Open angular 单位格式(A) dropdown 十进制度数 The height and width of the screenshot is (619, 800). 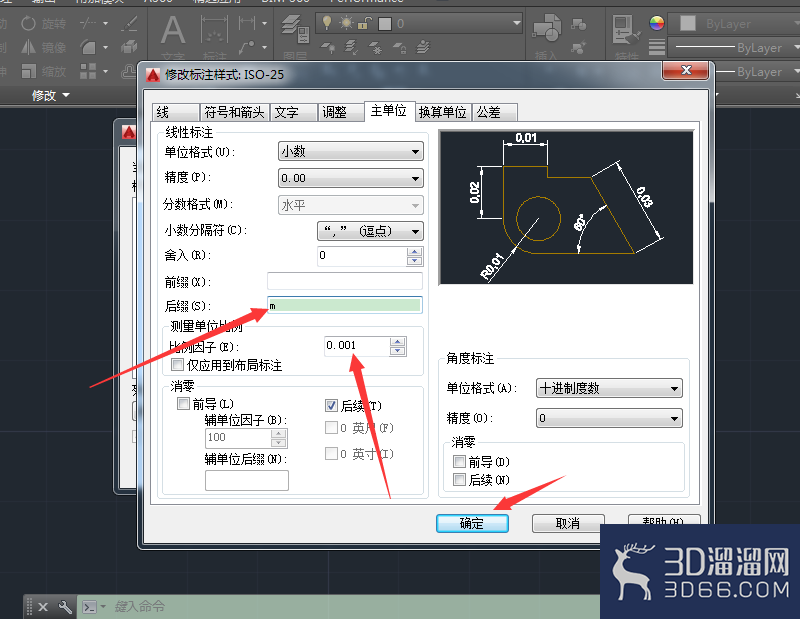[609, 388]
